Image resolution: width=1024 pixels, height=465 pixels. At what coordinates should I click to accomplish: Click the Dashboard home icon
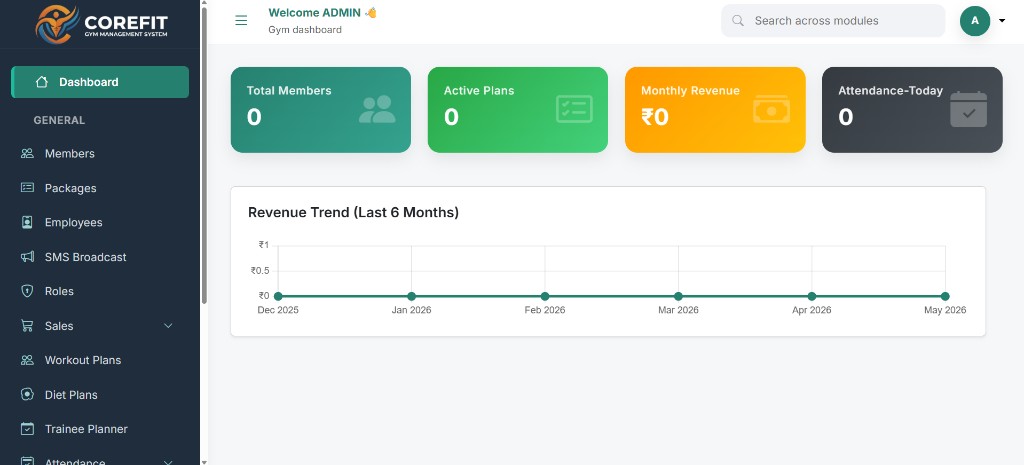pos(42,82)
